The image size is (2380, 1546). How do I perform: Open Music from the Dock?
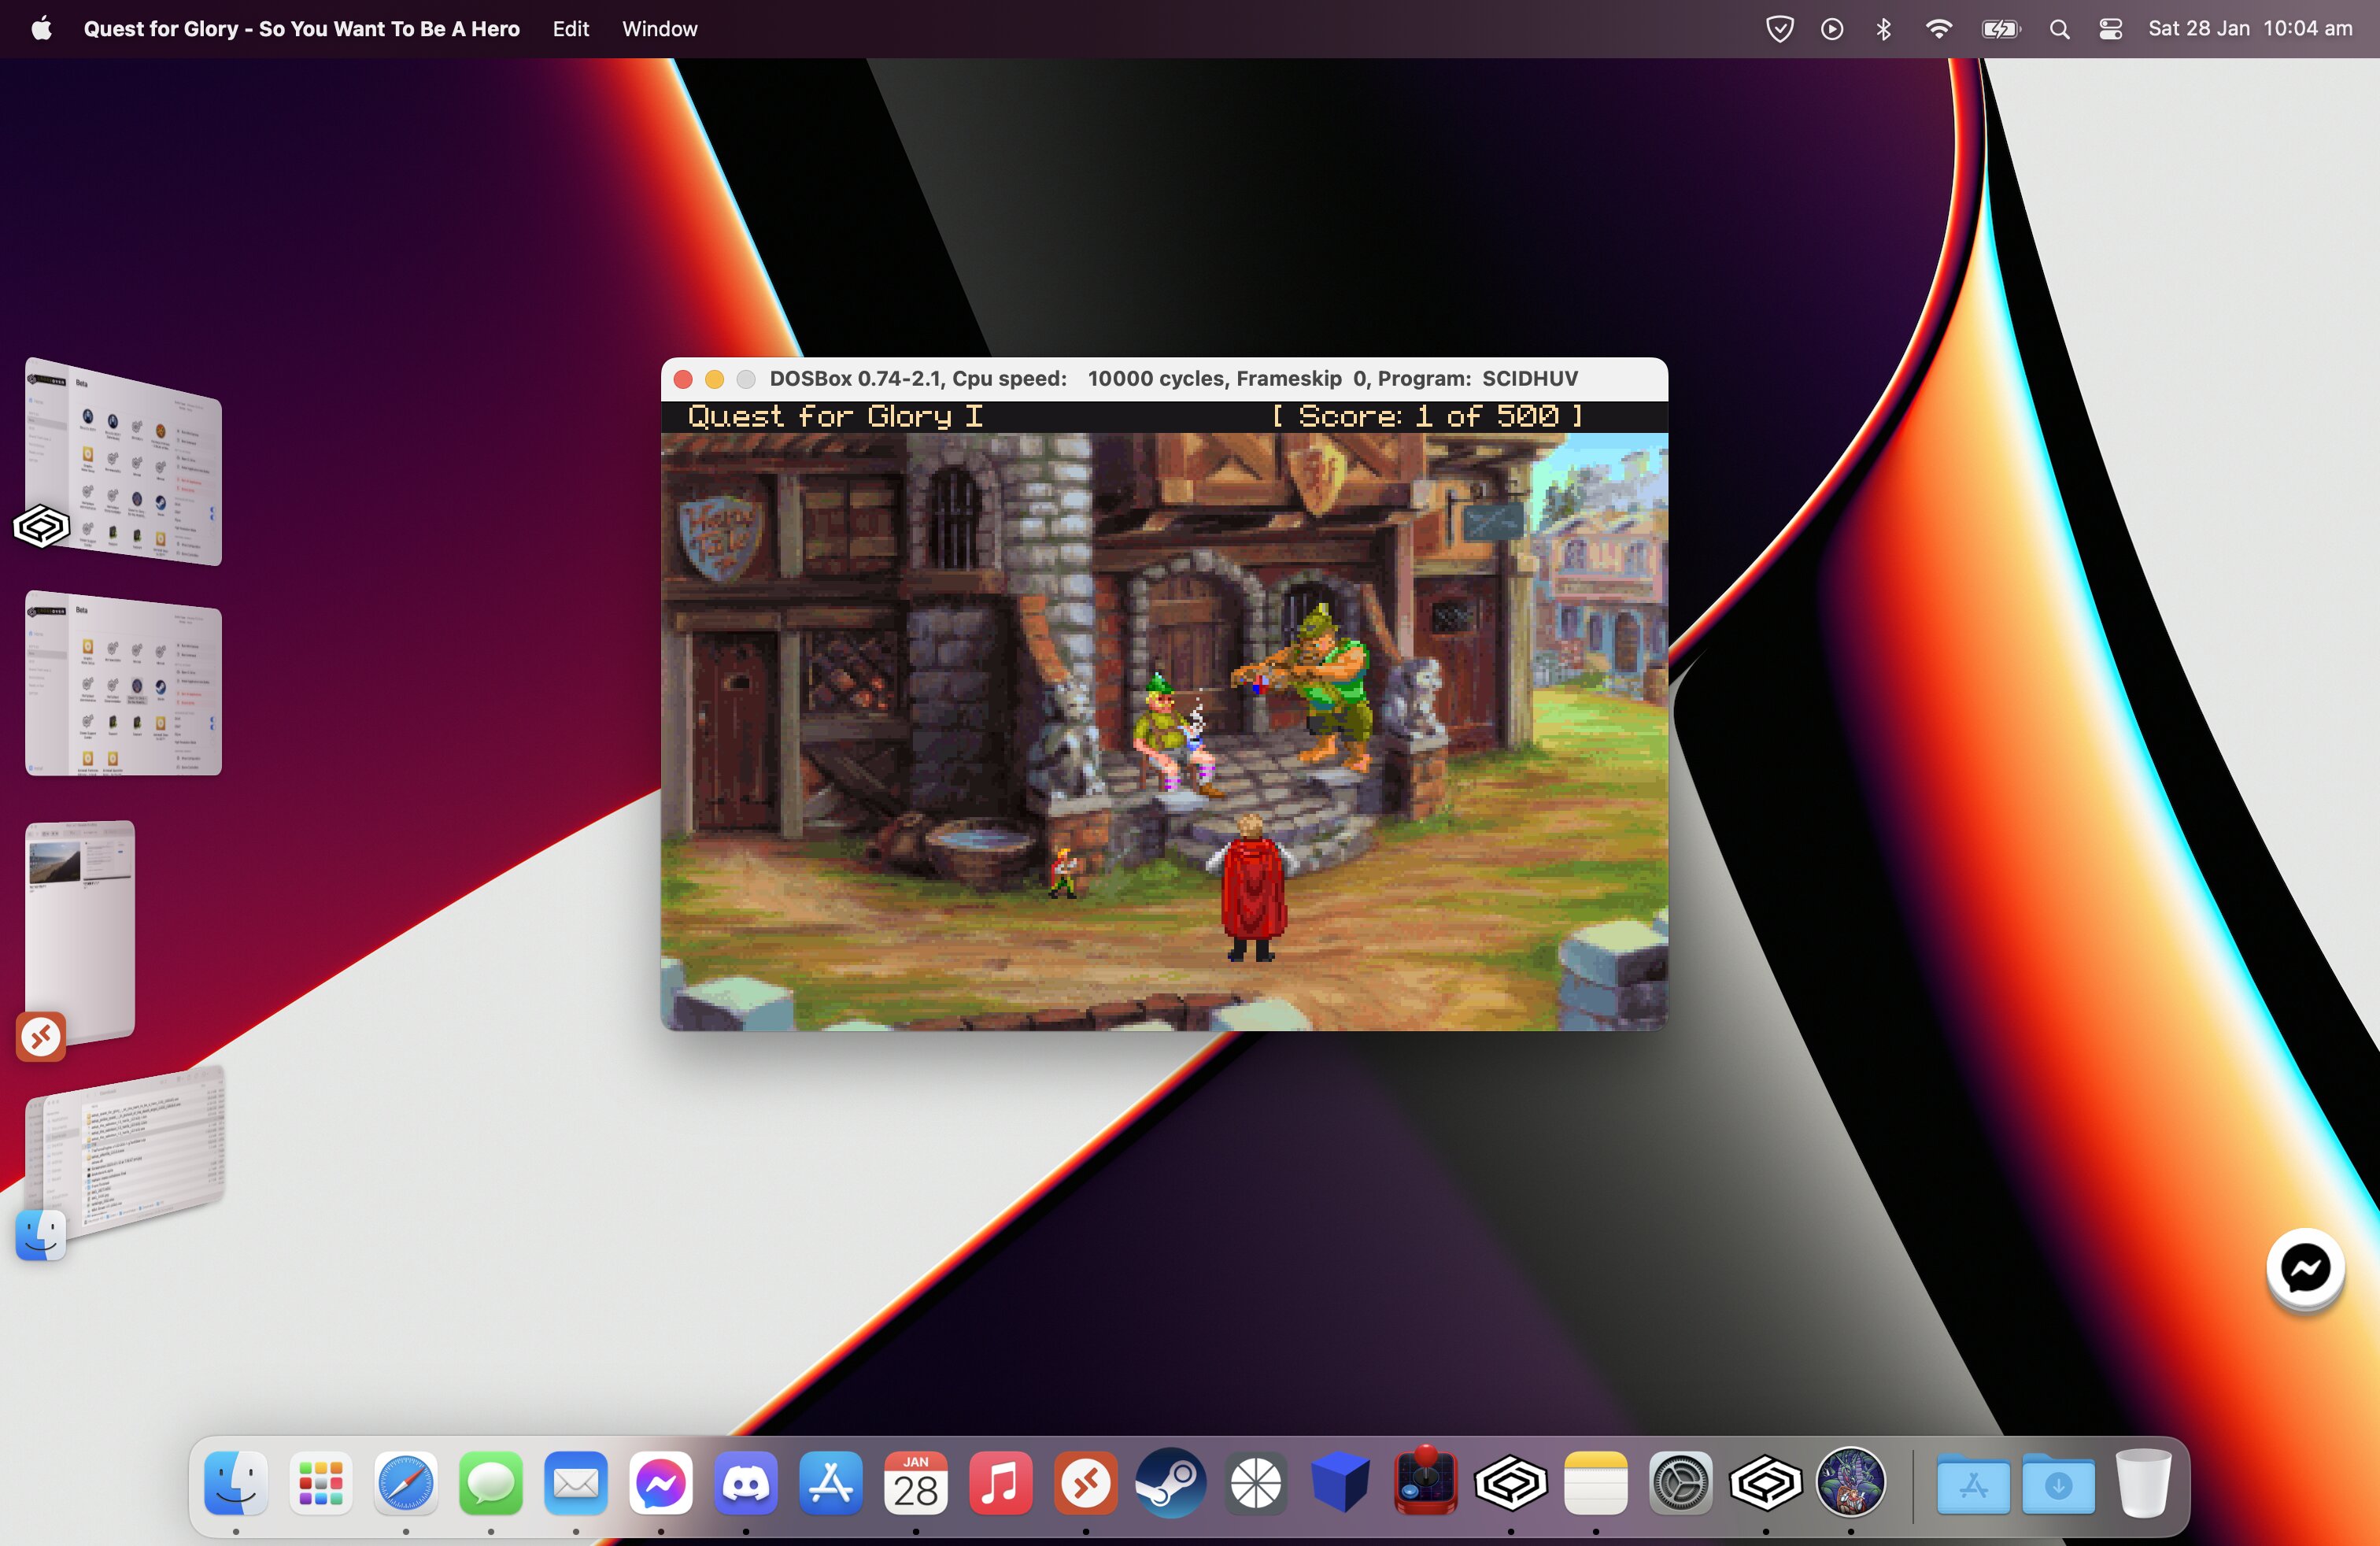(x=1000, y=1483)
